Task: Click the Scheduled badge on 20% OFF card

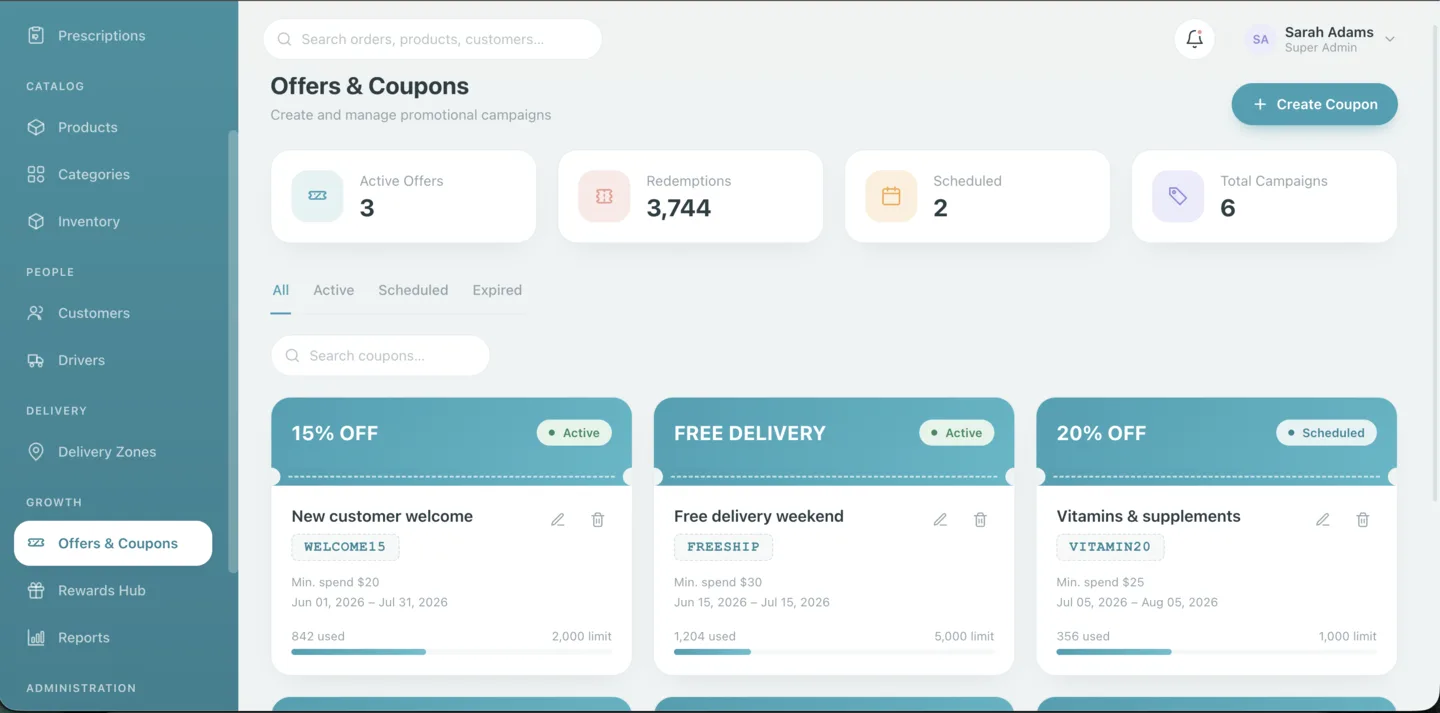Action: (x=1326, y=433)
